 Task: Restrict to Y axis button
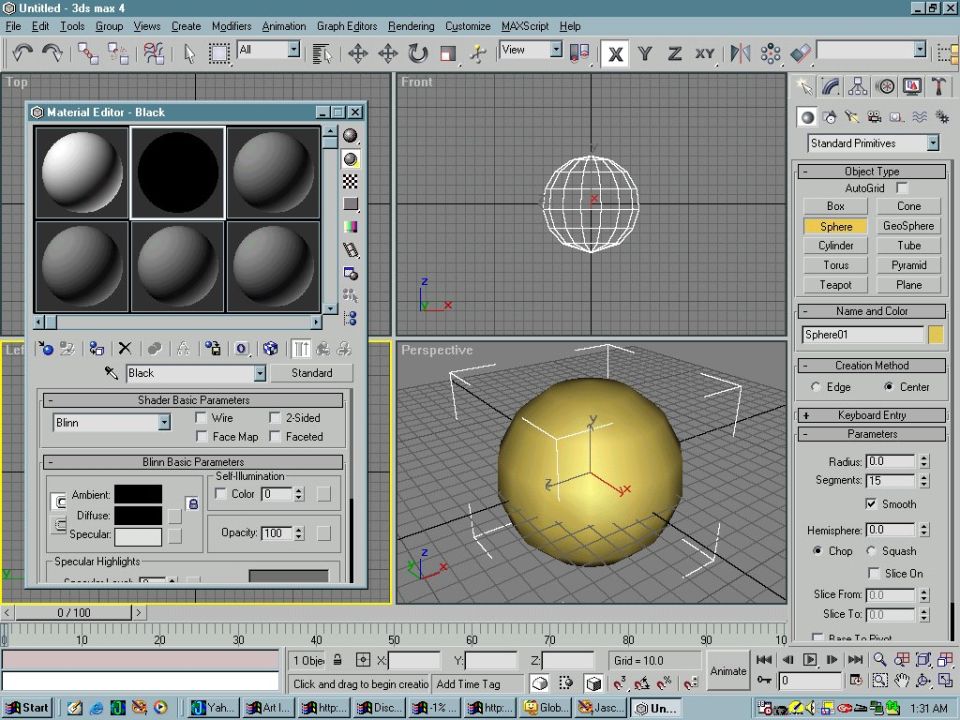click(645, 53)
